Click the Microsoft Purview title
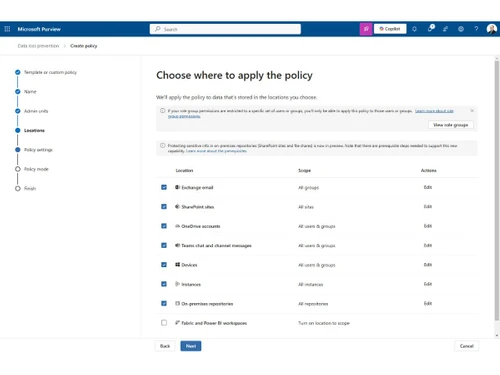 pos(39,29)
